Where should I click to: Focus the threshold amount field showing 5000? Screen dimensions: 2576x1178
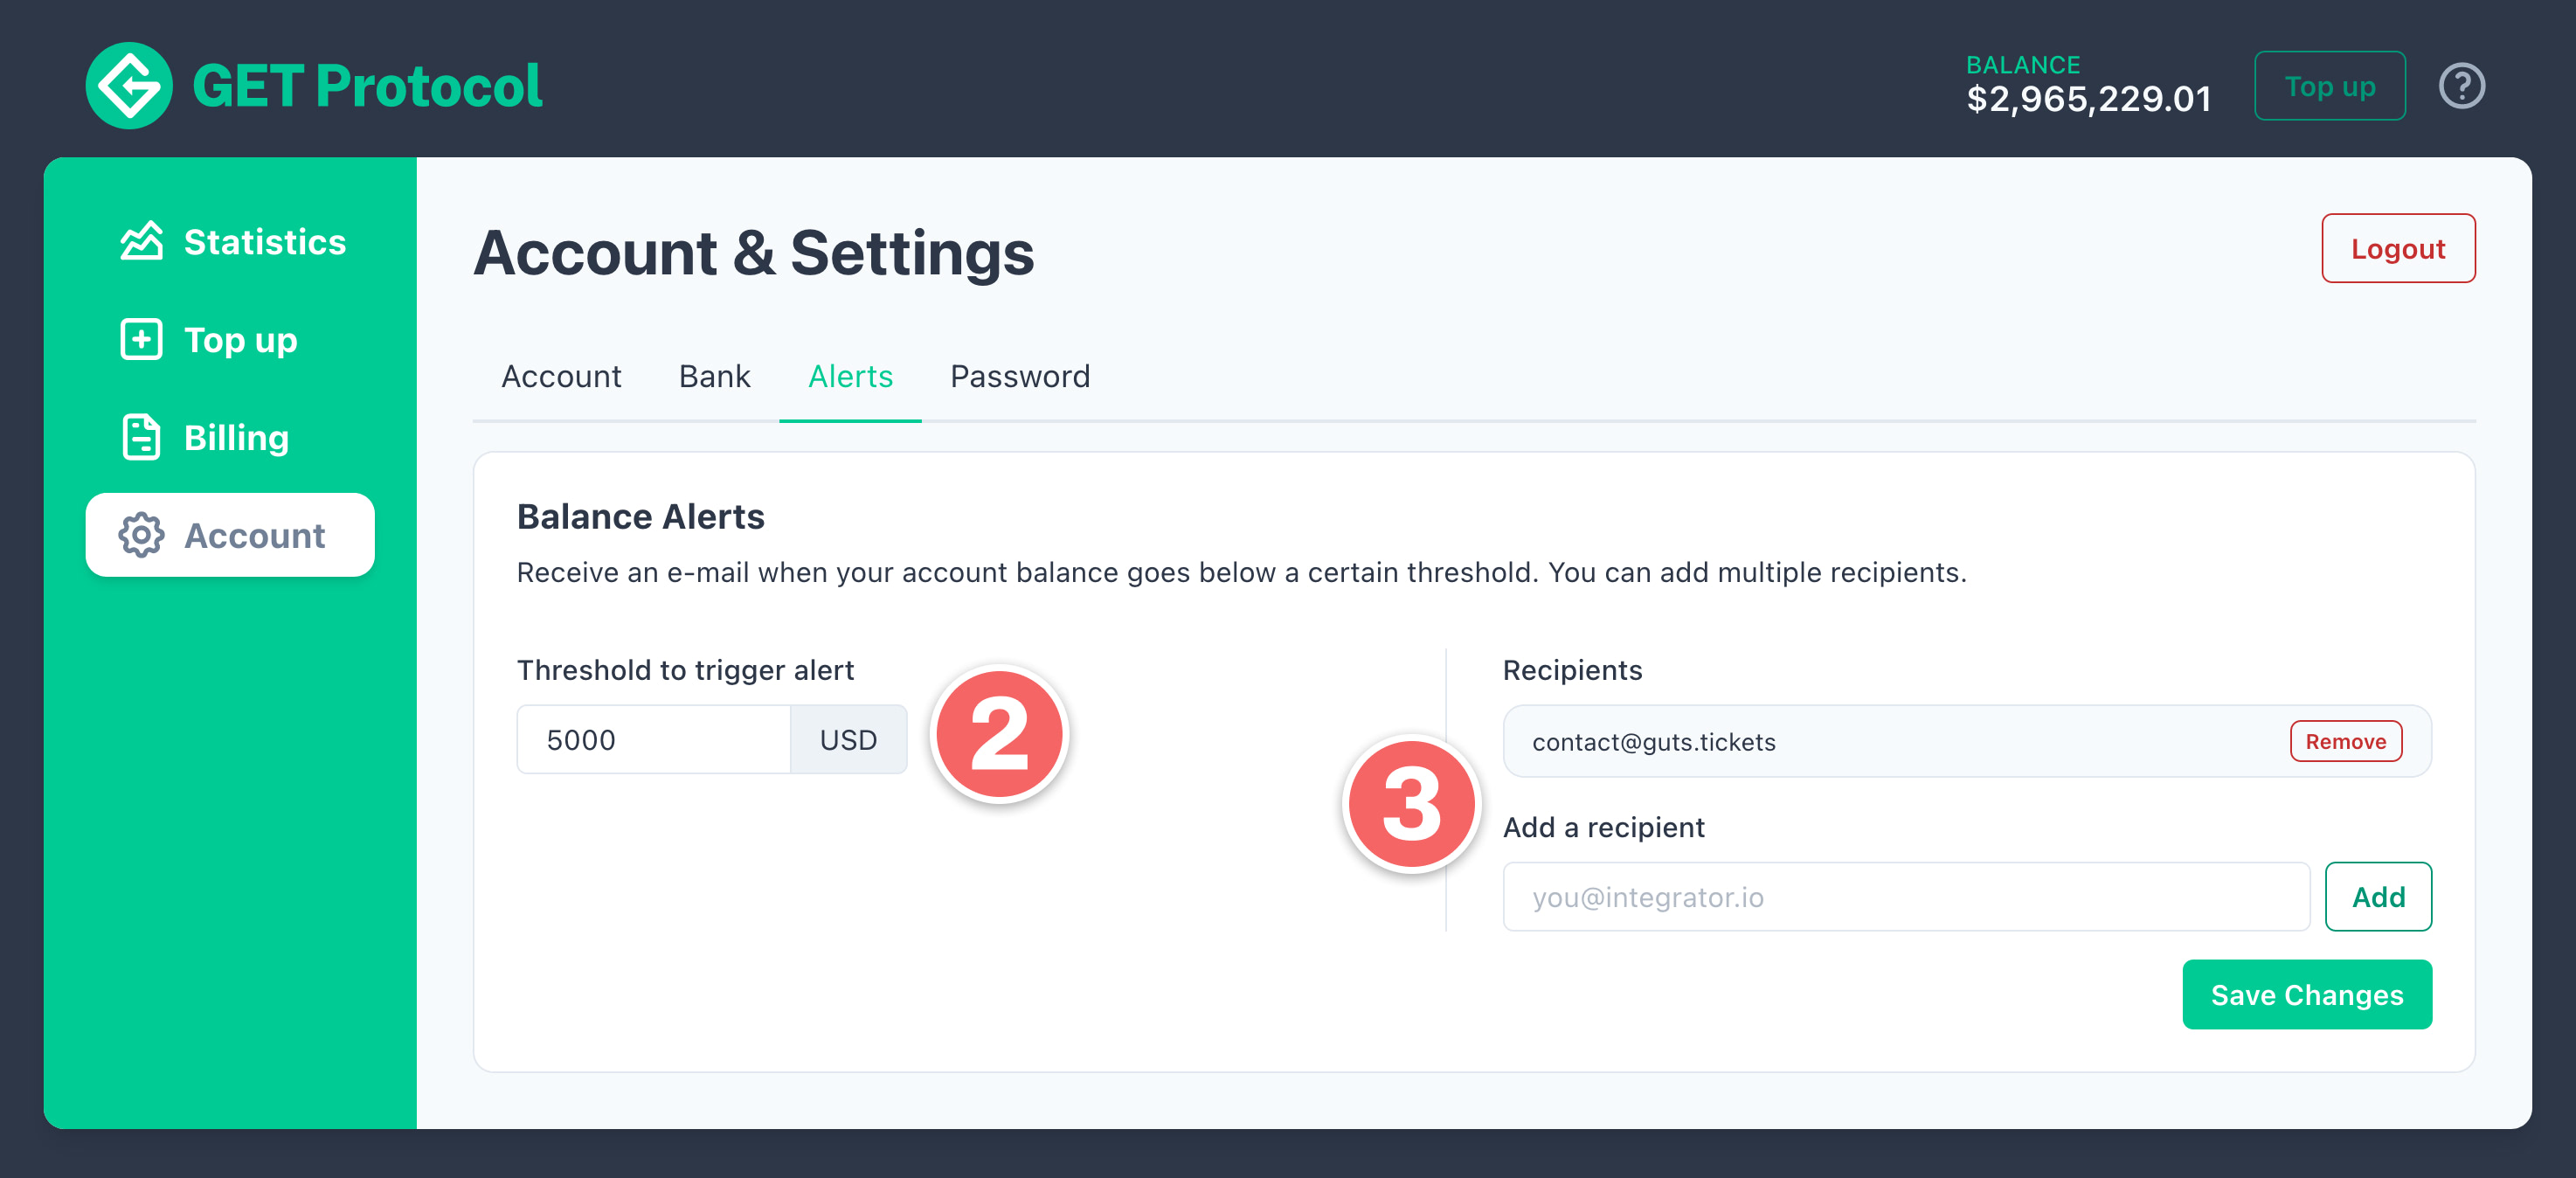654,740
